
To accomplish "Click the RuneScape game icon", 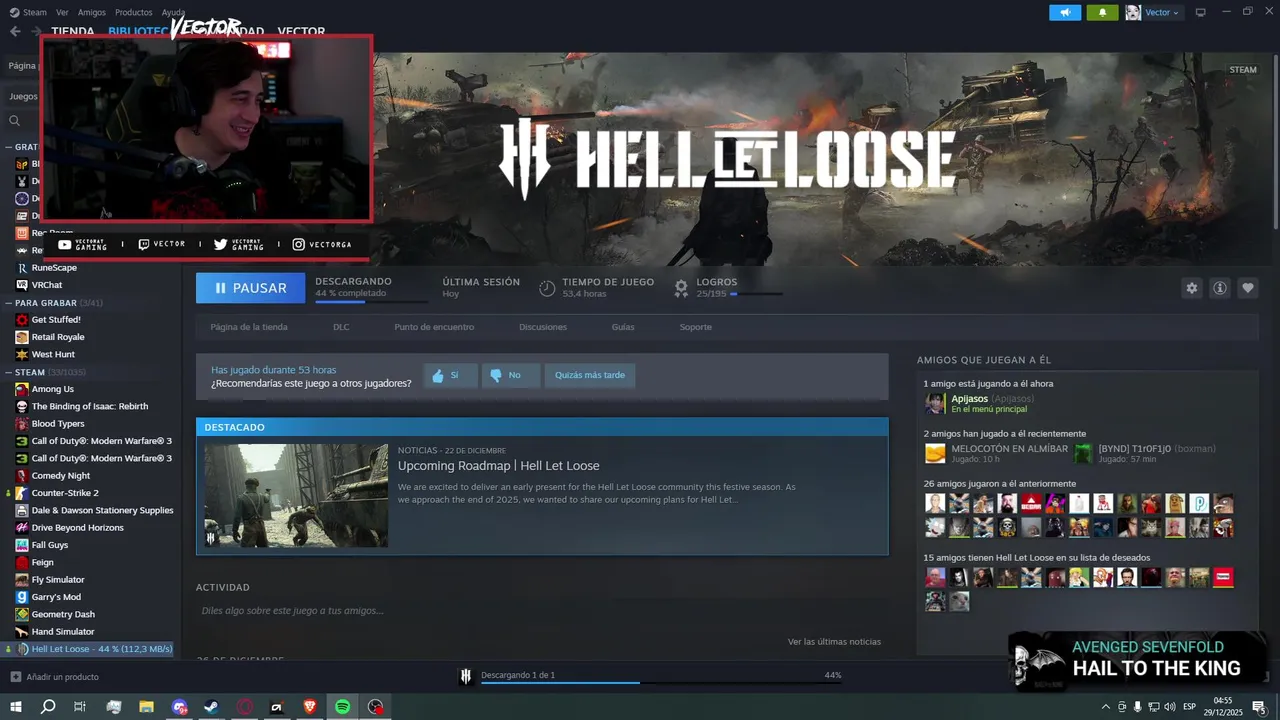I will click(22, 268).
